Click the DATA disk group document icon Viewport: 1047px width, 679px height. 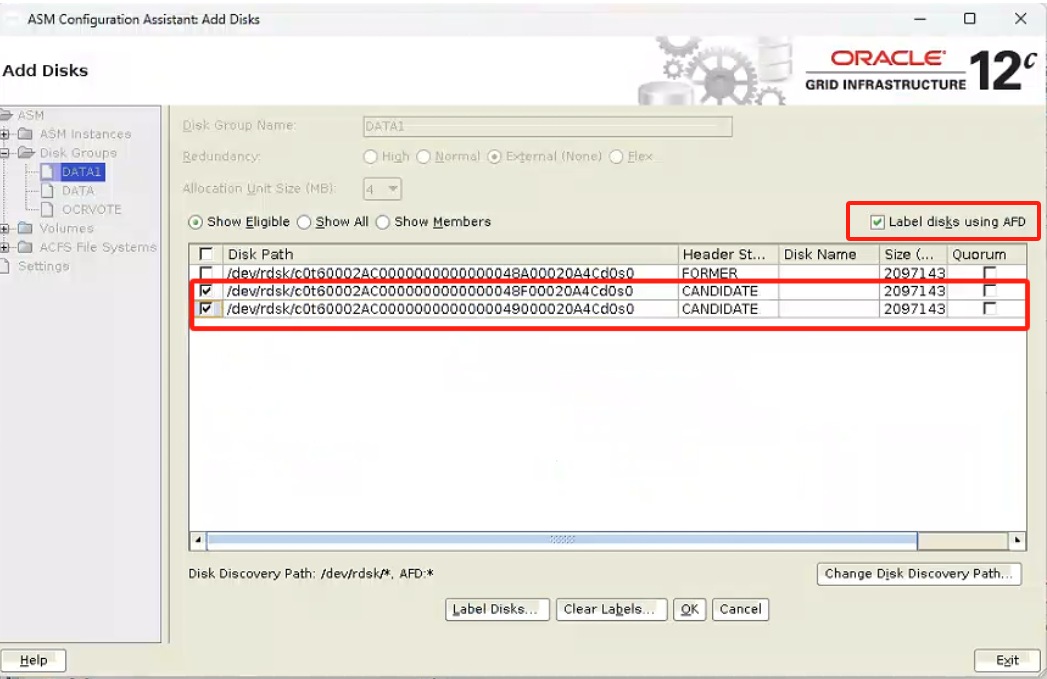pos(47,190)
